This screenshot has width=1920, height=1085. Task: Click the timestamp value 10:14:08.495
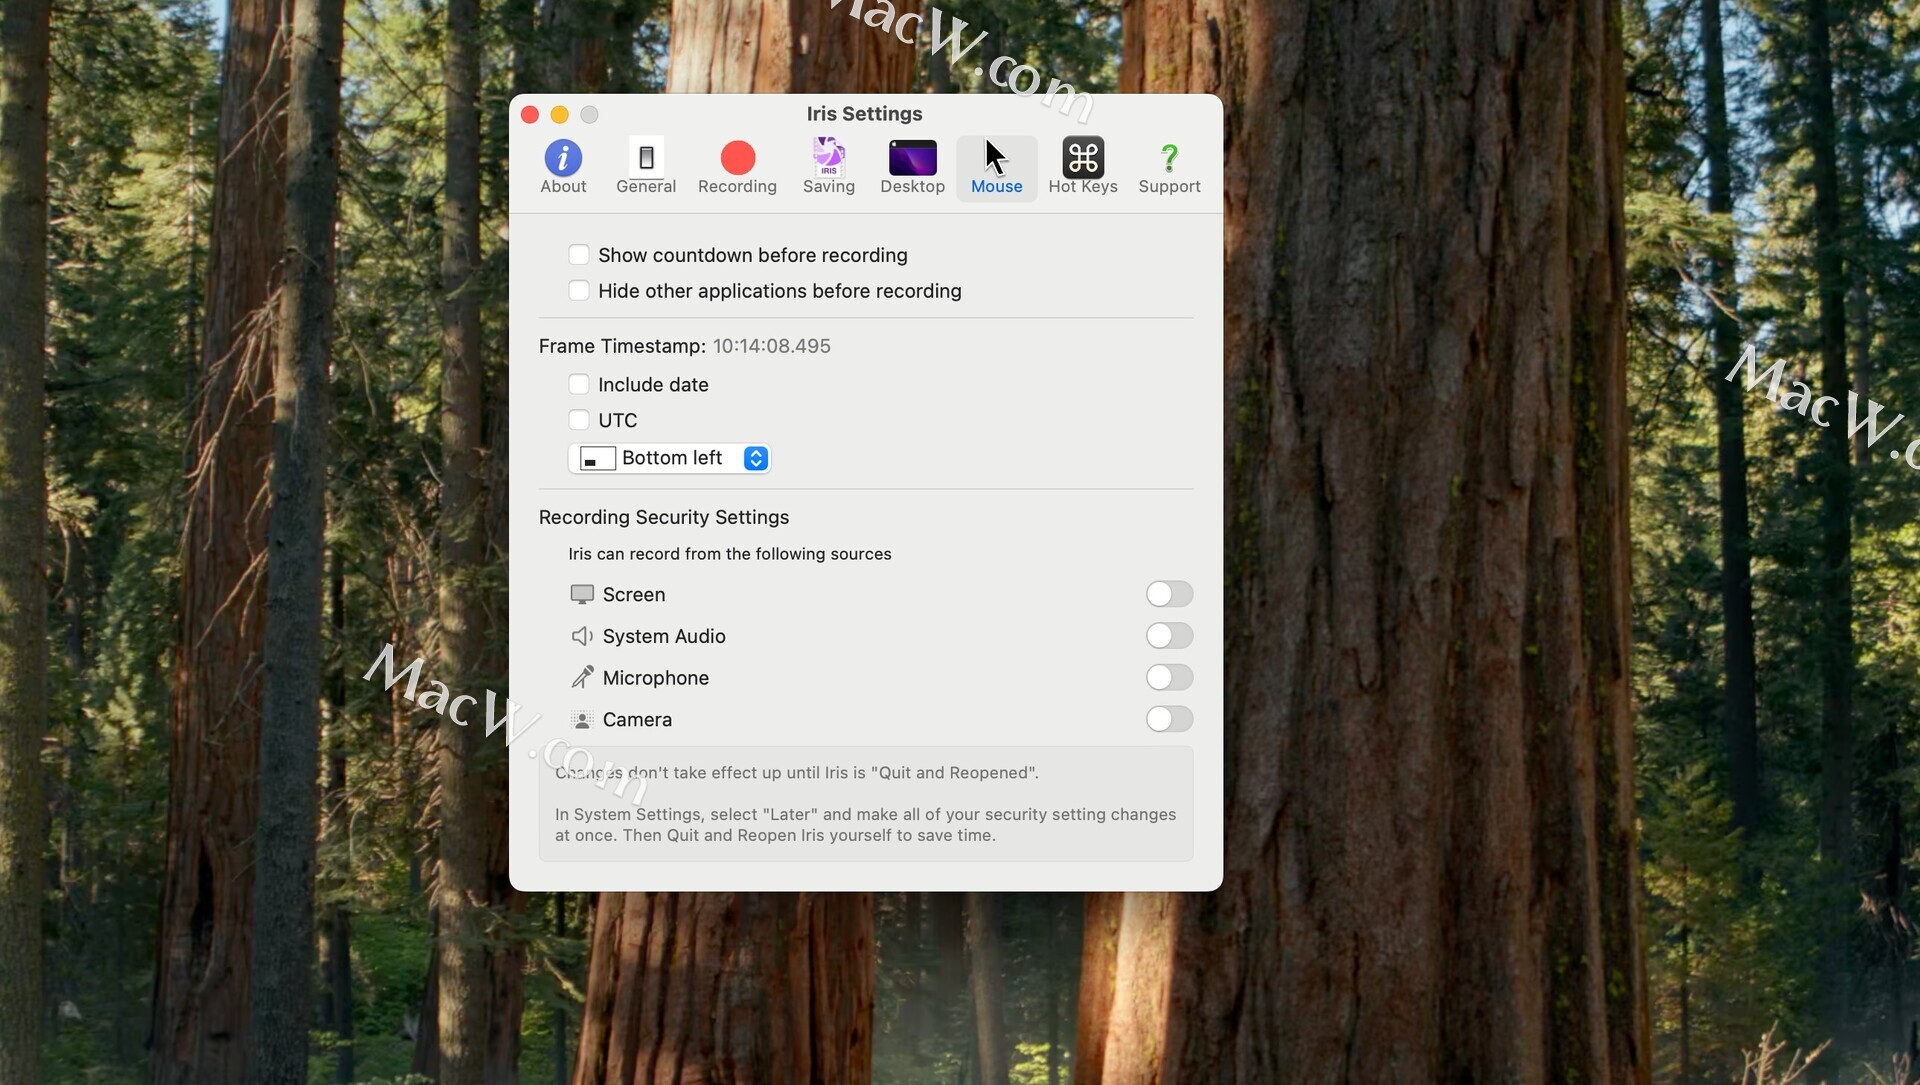tap(772, 346)
